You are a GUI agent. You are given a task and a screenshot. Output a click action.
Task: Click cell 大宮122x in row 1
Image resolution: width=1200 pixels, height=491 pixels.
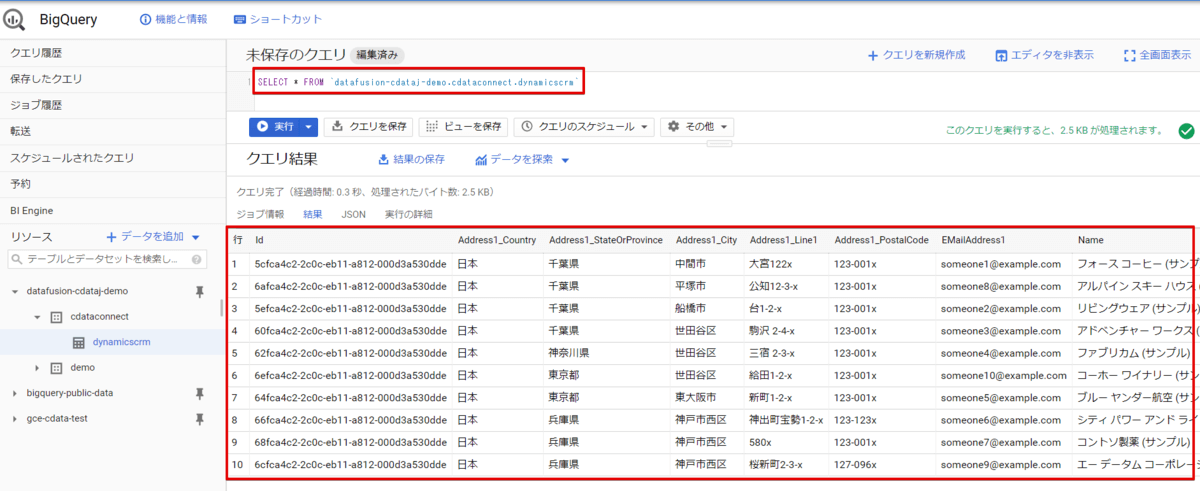click(770, 264)
